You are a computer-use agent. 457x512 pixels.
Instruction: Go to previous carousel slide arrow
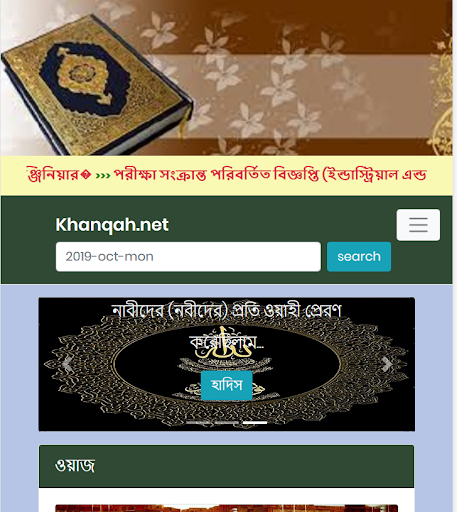67,364
